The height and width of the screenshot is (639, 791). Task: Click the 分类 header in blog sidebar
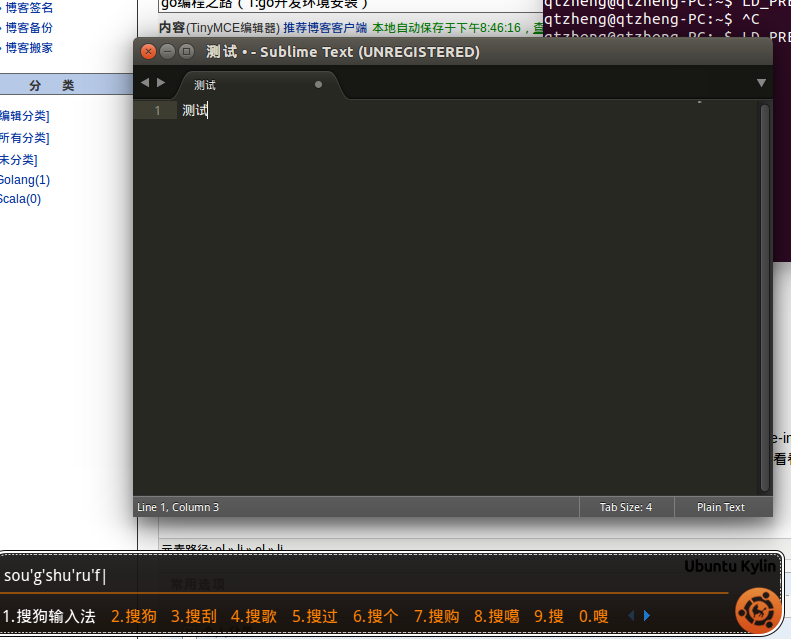pyautogui.click(x=51, y=85)
